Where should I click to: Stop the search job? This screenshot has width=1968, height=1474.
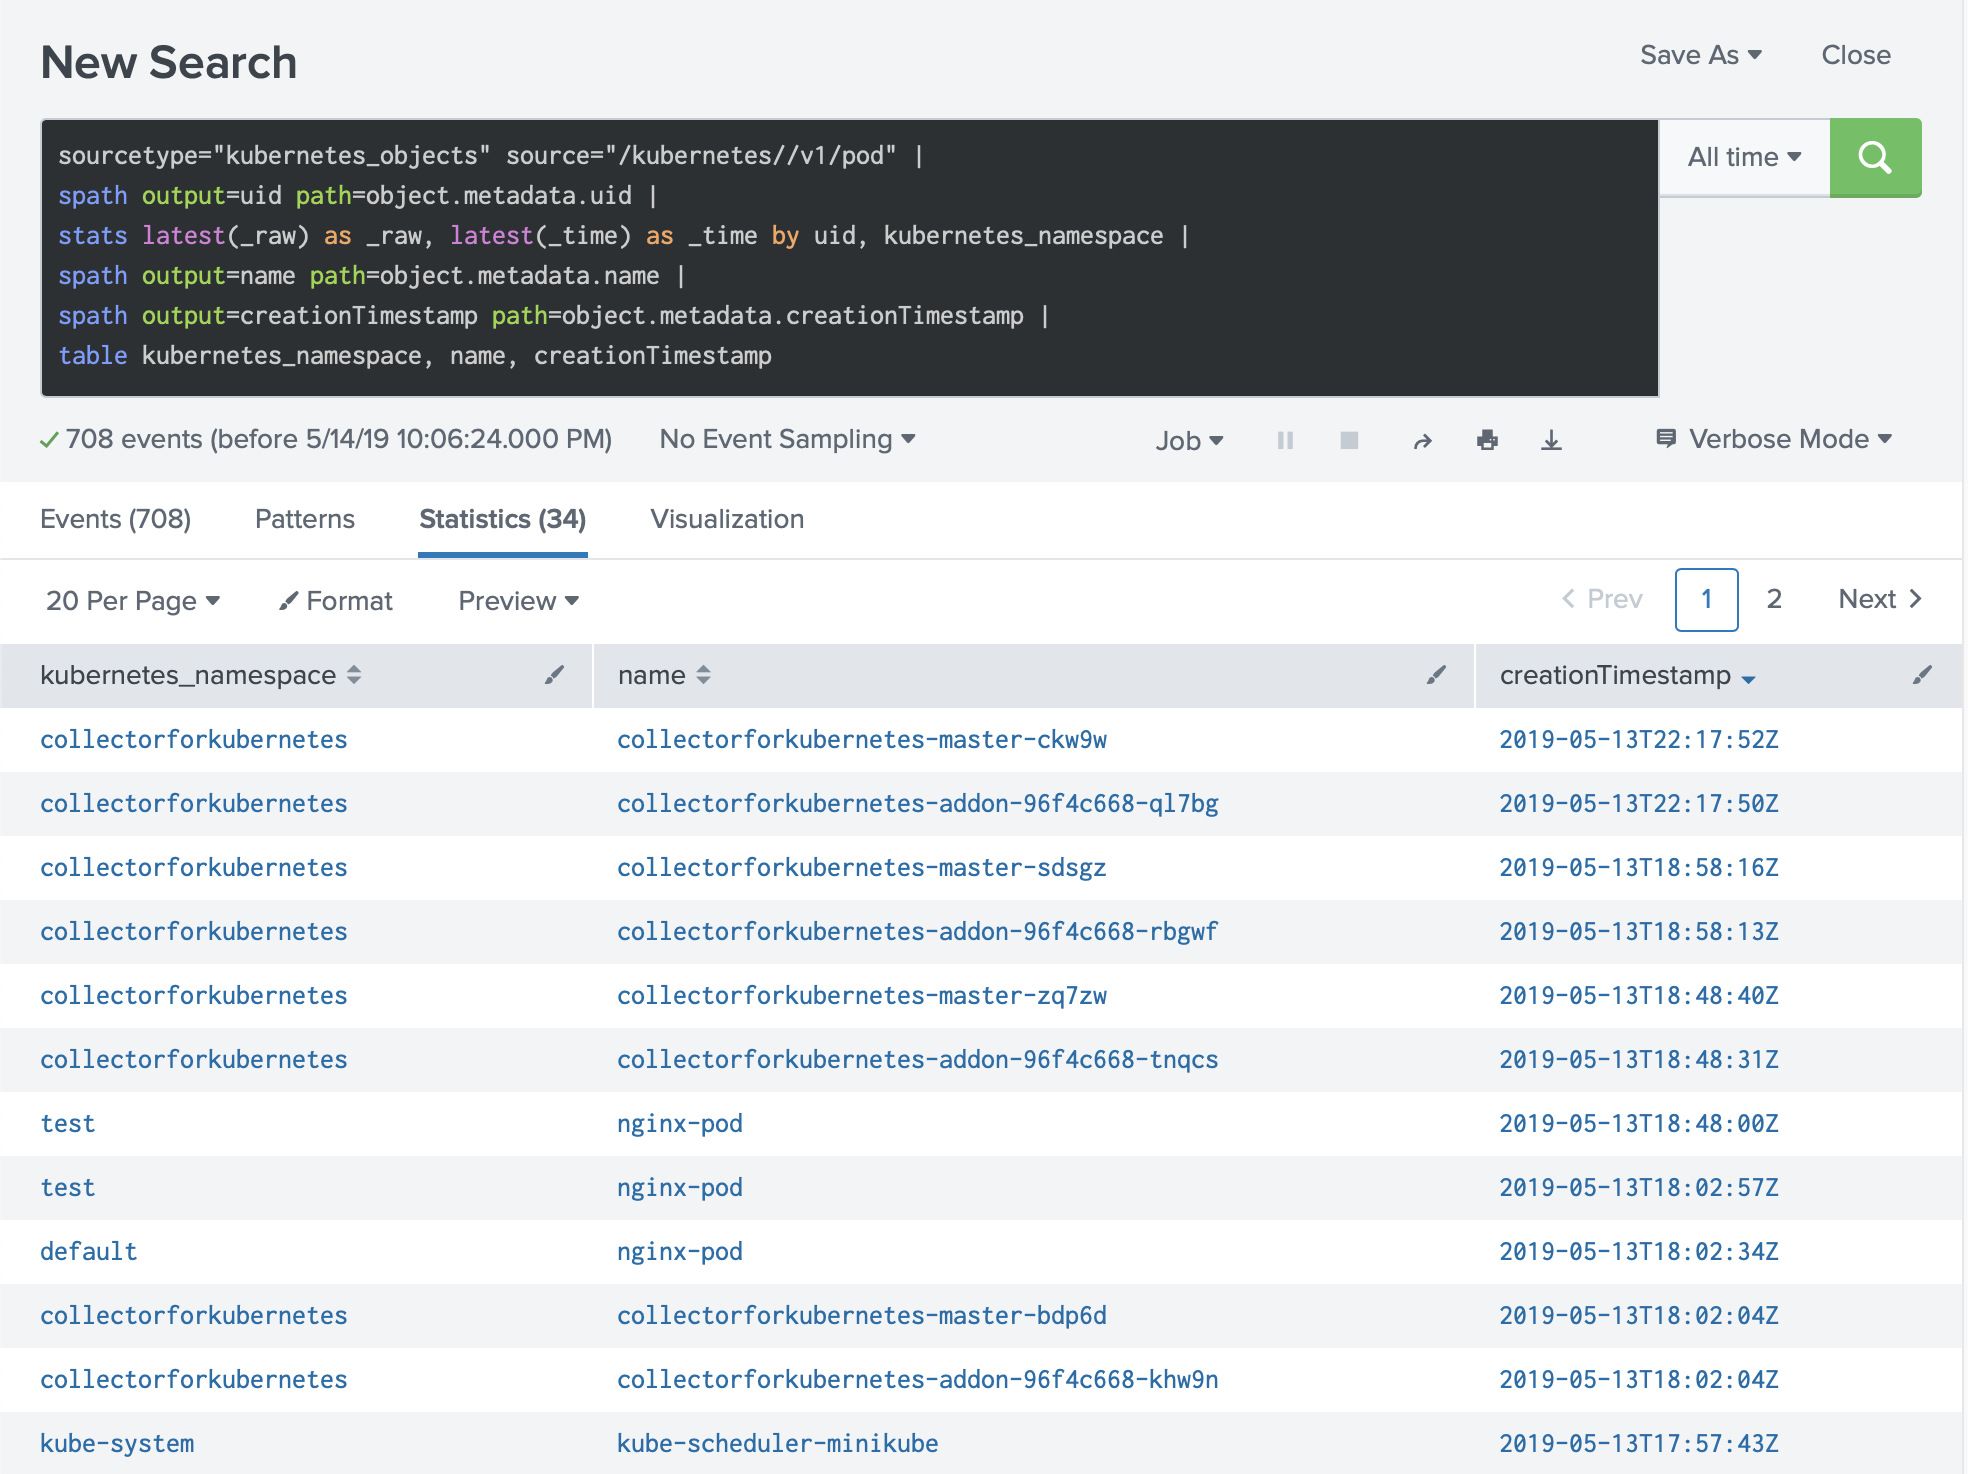click(1349, 440)
